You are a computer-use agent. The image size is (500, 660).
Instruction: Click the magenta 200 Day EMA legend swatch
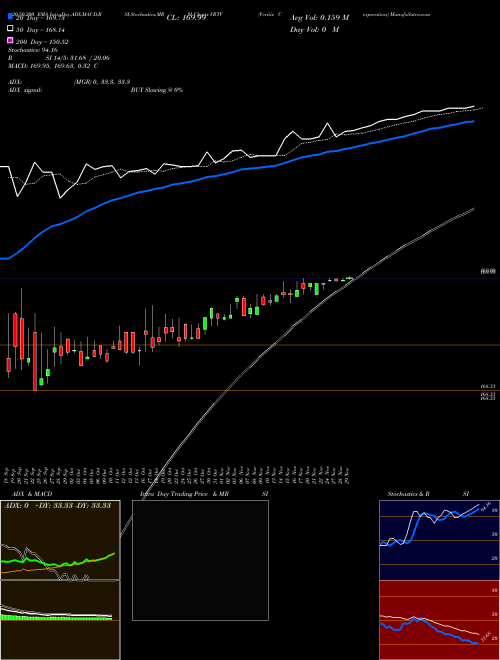11,40
